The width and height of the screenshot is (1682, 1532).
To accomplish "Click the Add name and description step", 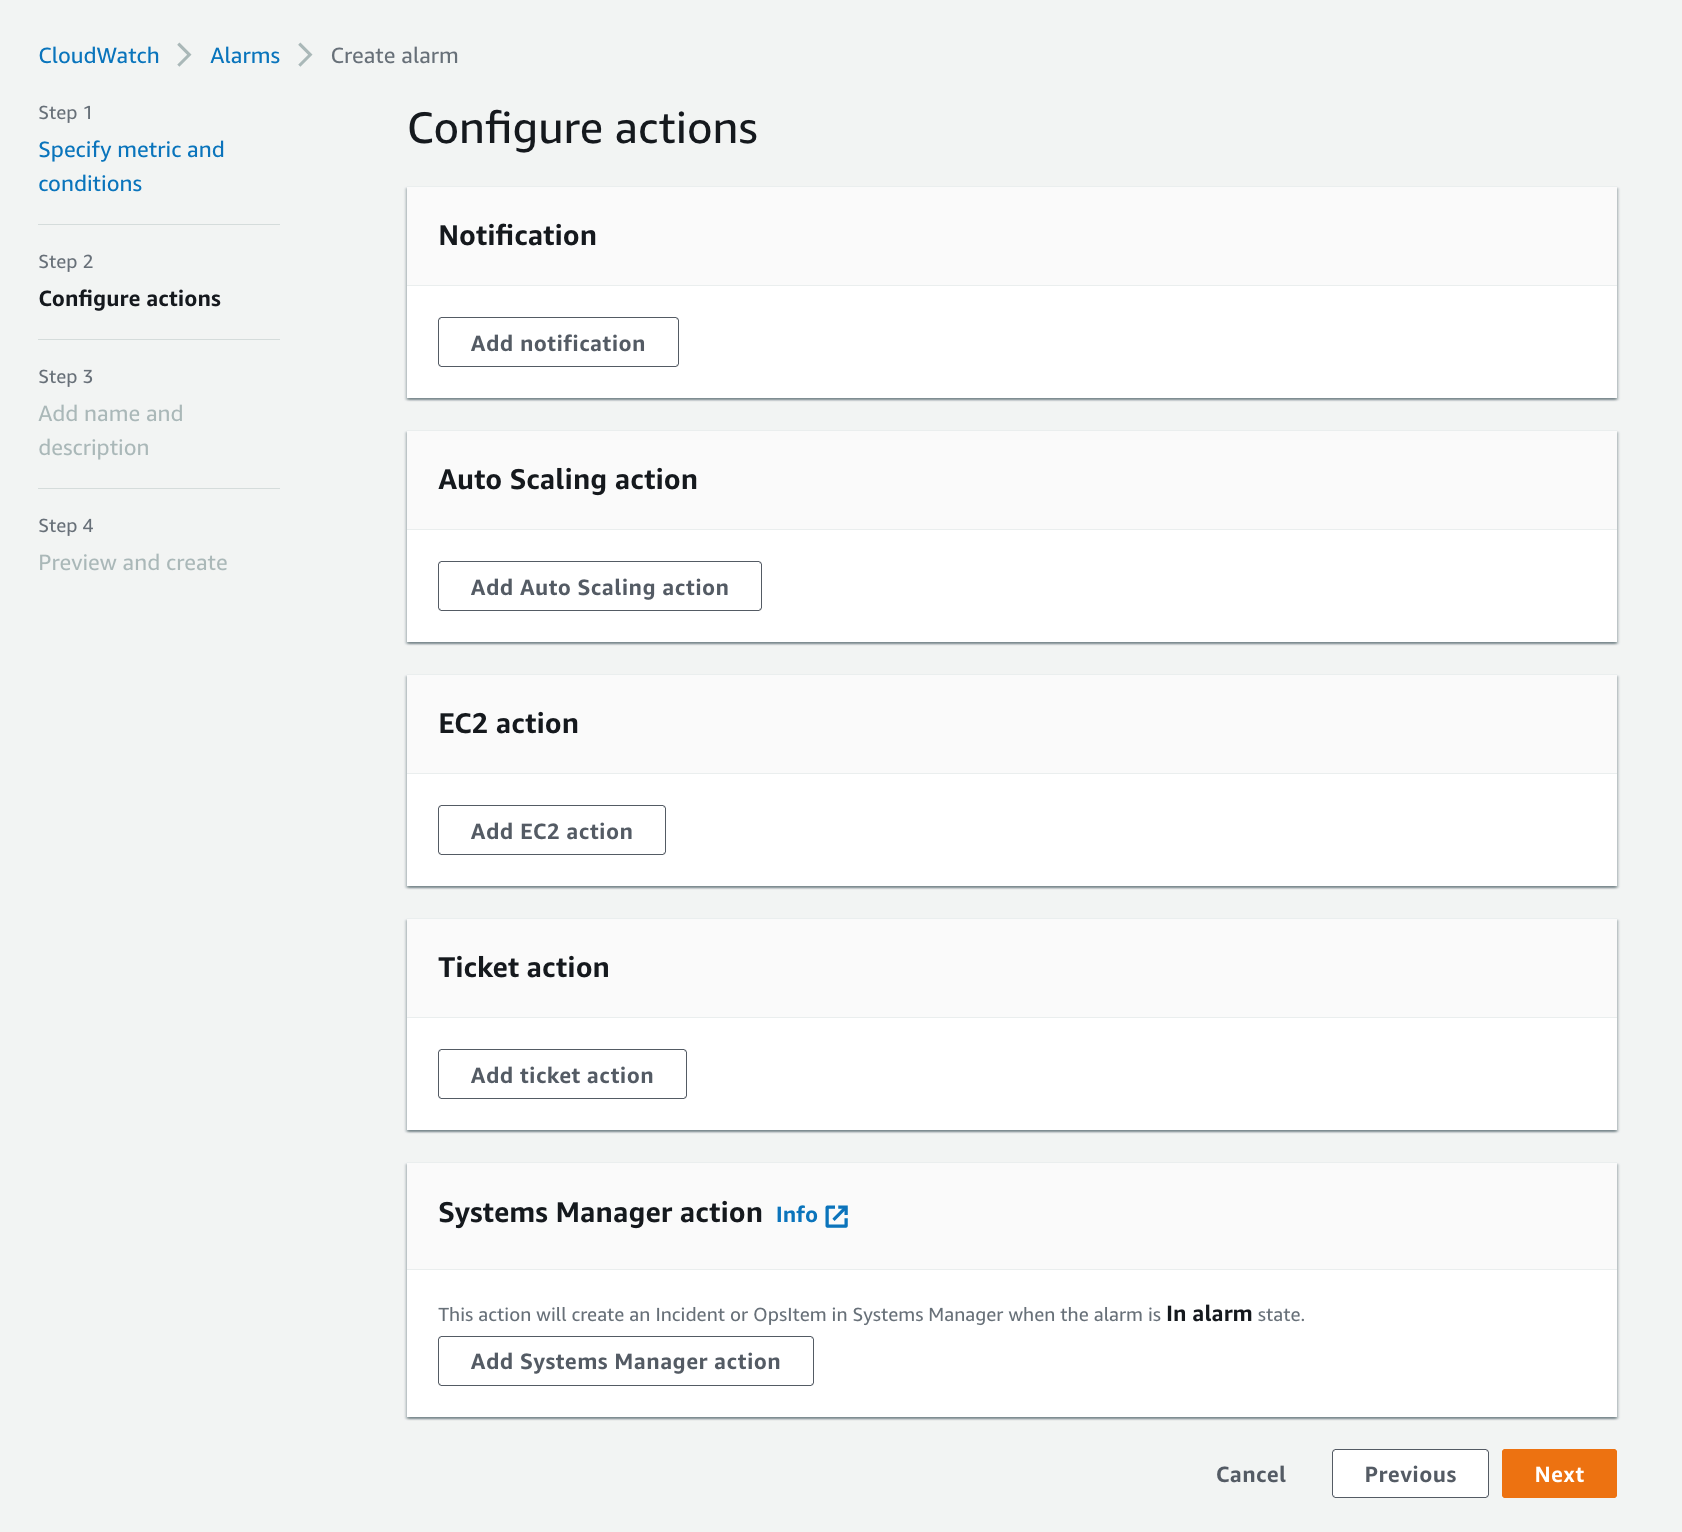I will (x=110, y=430).
